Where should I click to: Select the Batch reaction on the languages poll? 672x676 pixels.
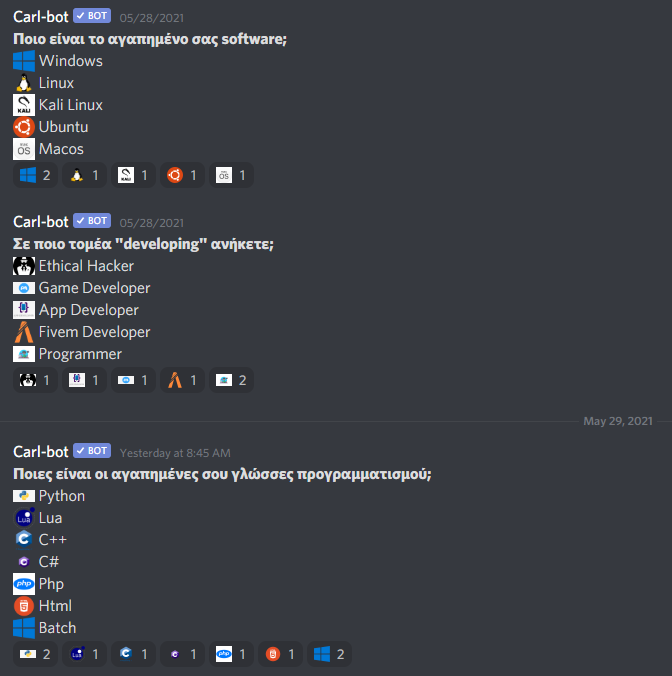click(x=329, y=654)
